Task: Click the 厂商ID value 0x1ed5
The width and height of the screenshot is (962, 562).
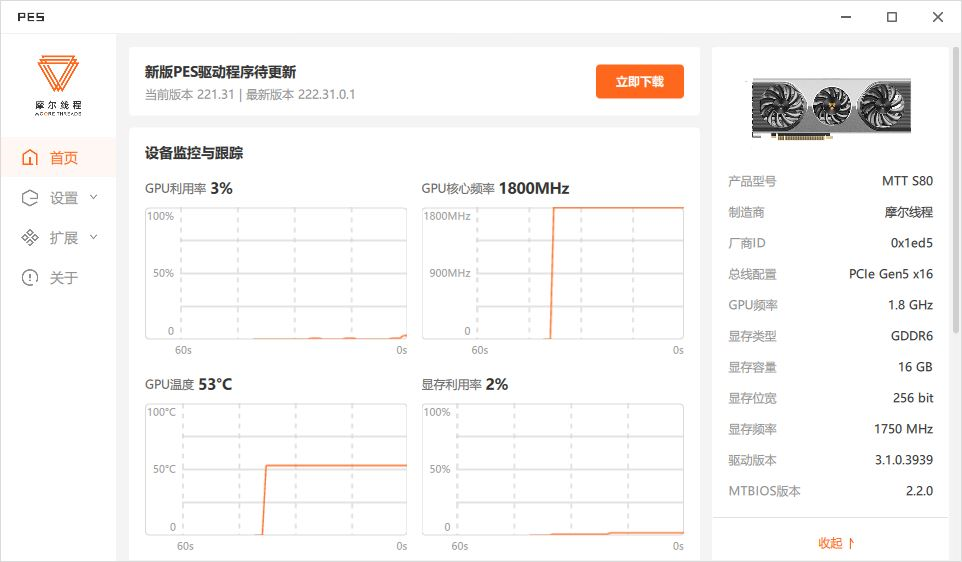Action: (x=912, y=243)
